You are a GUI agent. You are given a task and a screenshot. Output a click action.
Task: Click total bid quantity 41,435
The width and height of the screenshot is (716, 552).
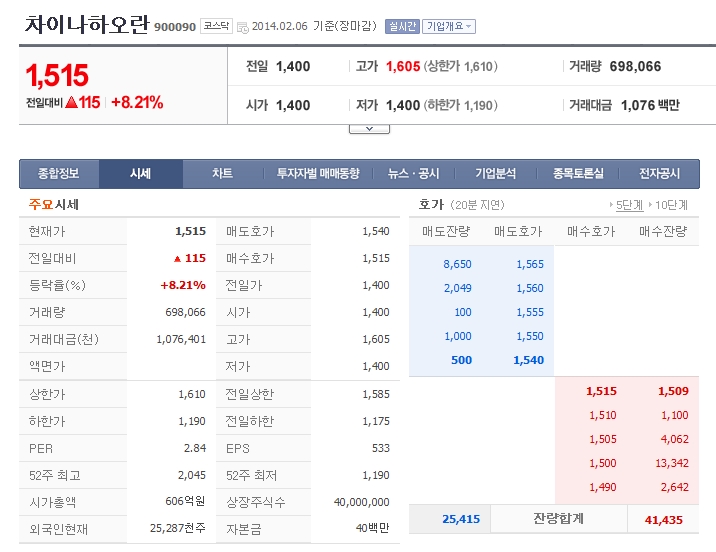(x=663, y=520)
